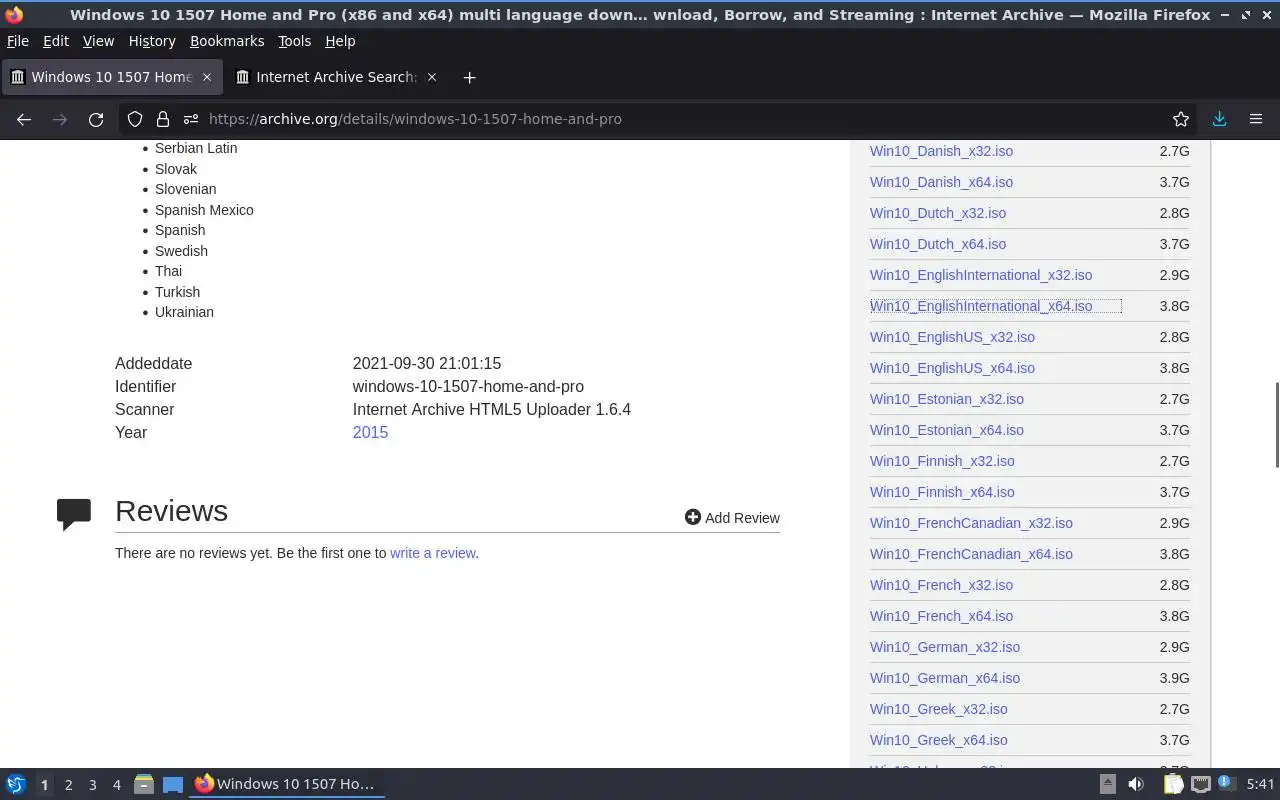Bookmark this page with star icon
Screen dimensions: 1280x800
[x=1181, y=119]
